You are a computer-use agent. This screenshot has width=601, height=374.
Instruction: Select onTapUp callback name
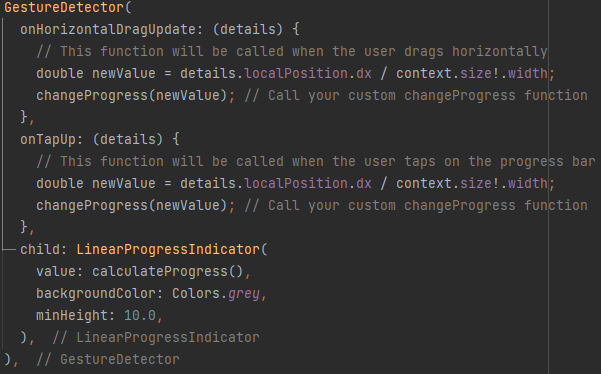(48, 139)
